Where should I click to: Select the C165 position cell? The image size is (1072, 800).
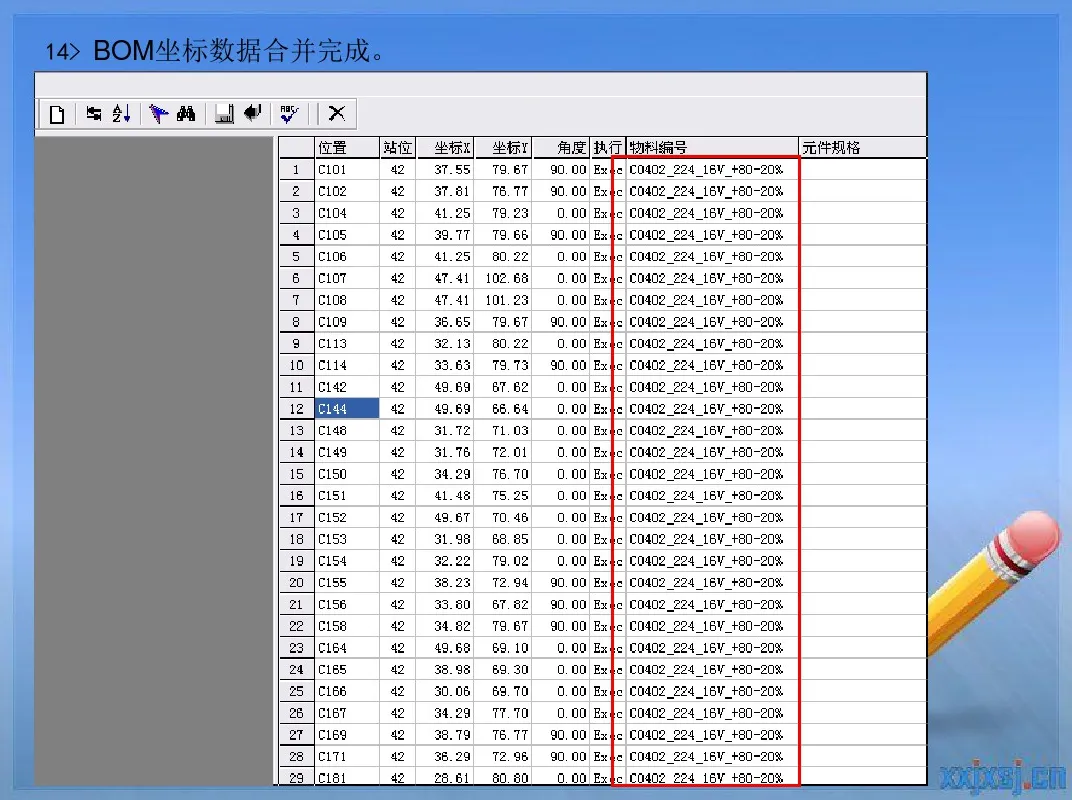point(347,670)
